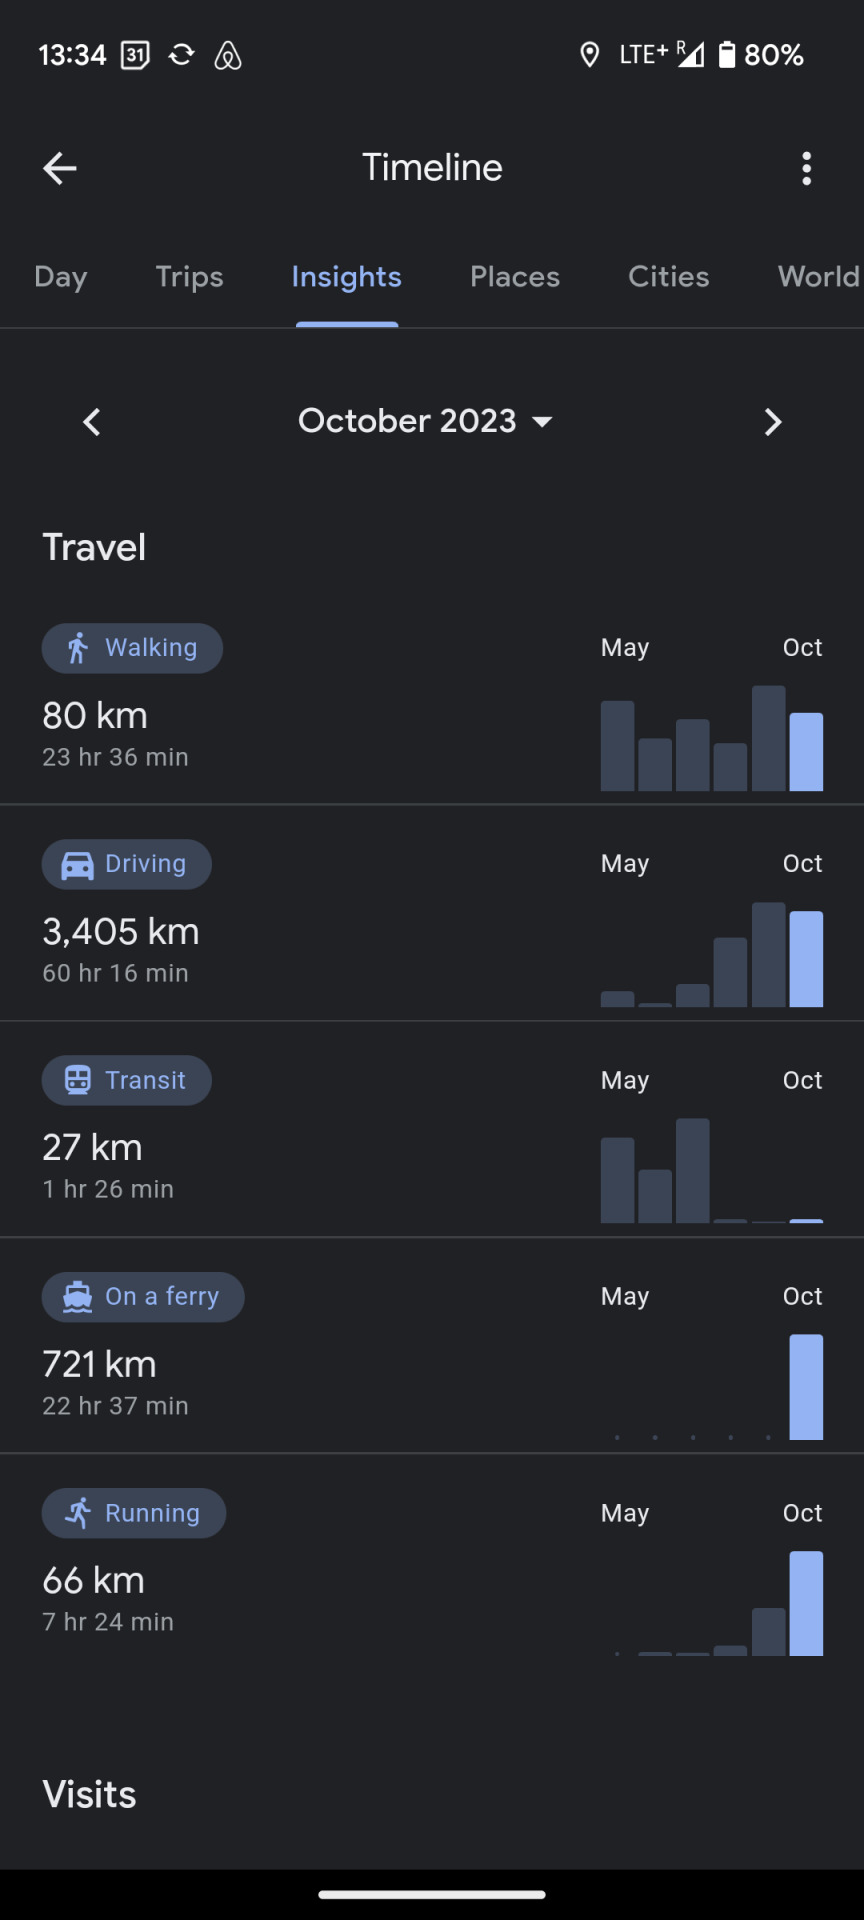This screenshot has height=1920, width=864.
Task: Tap the highlighted Oct bar in ferry chart
Action: pyautogui.click(x=806, y=1387)
